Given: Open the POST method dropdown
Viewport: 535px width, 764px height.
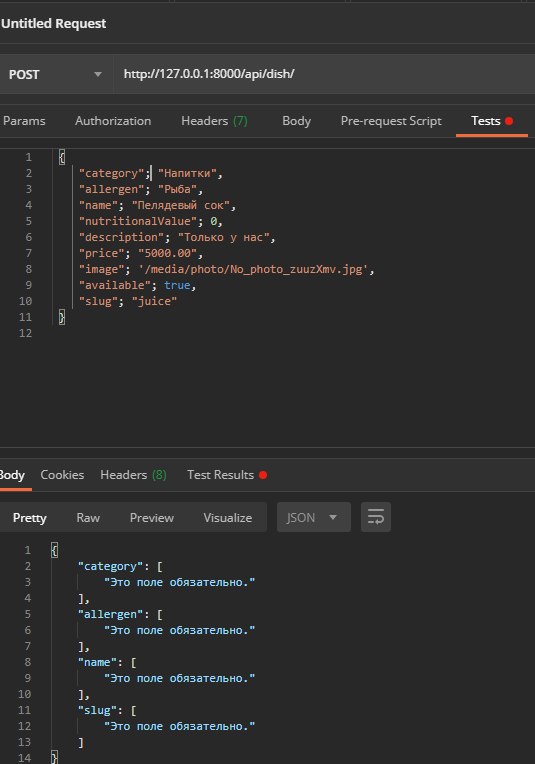Looking at the screenshot, I should [56, 75].
